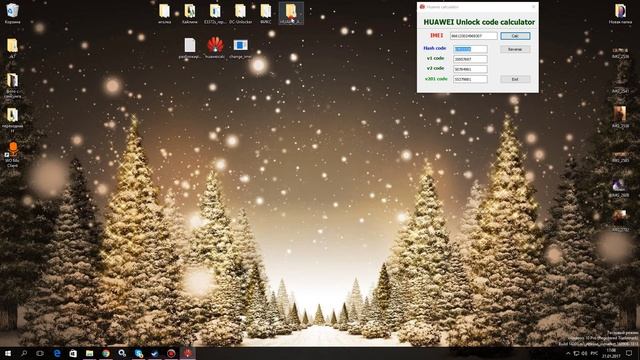
Task: Open Skype from the taskbar
Action: pos(138,353)
